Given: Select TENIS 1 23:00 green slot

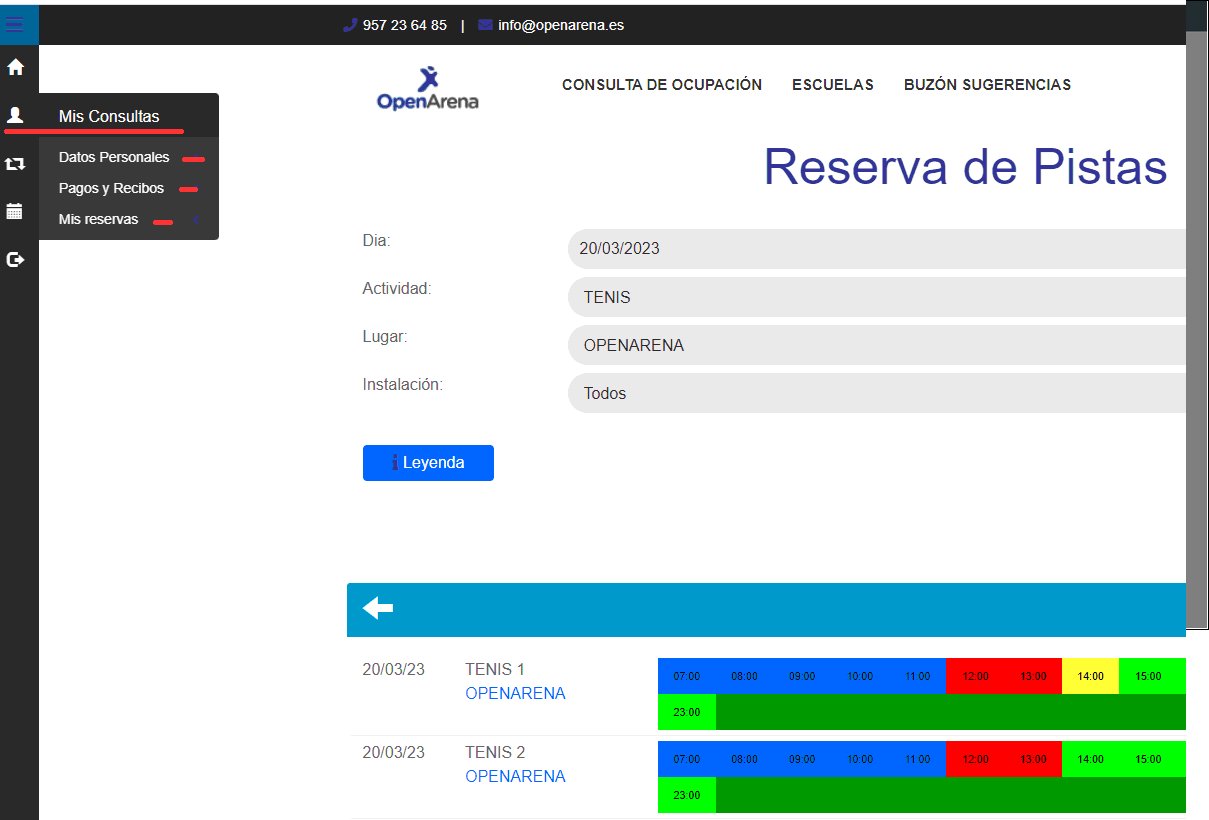Looking at the screenshot, I should click(x=687, y=712).
